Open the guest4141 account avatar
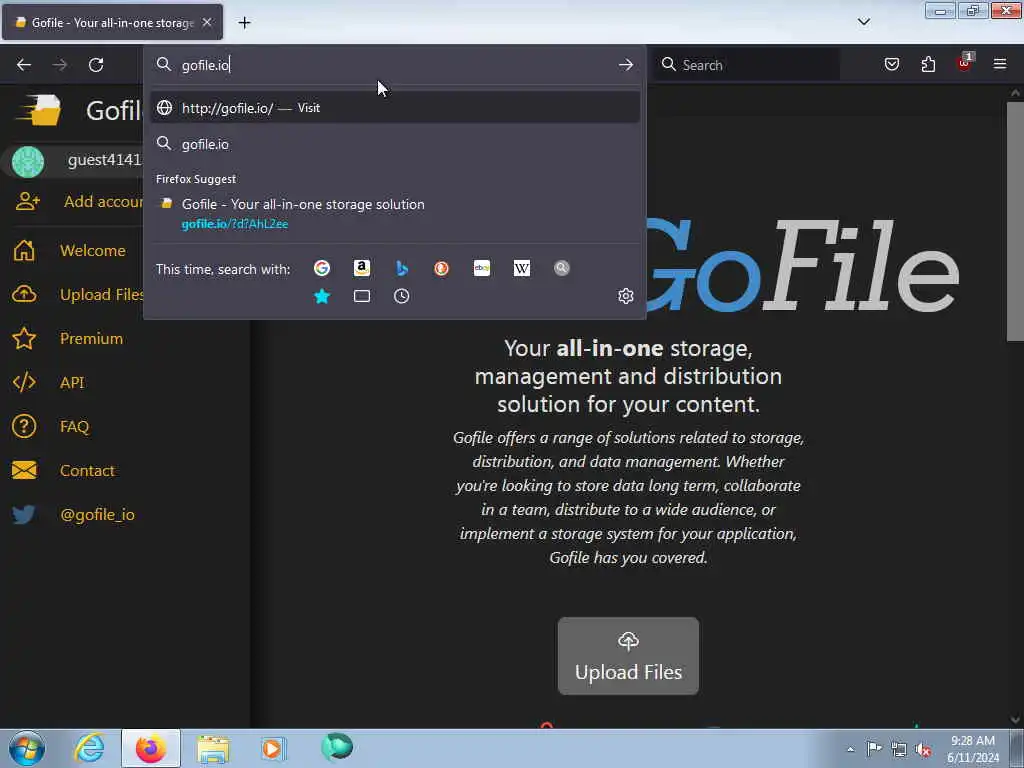Screen dimensions: 1024x768 pyautogui.click(x=28, y=161)
